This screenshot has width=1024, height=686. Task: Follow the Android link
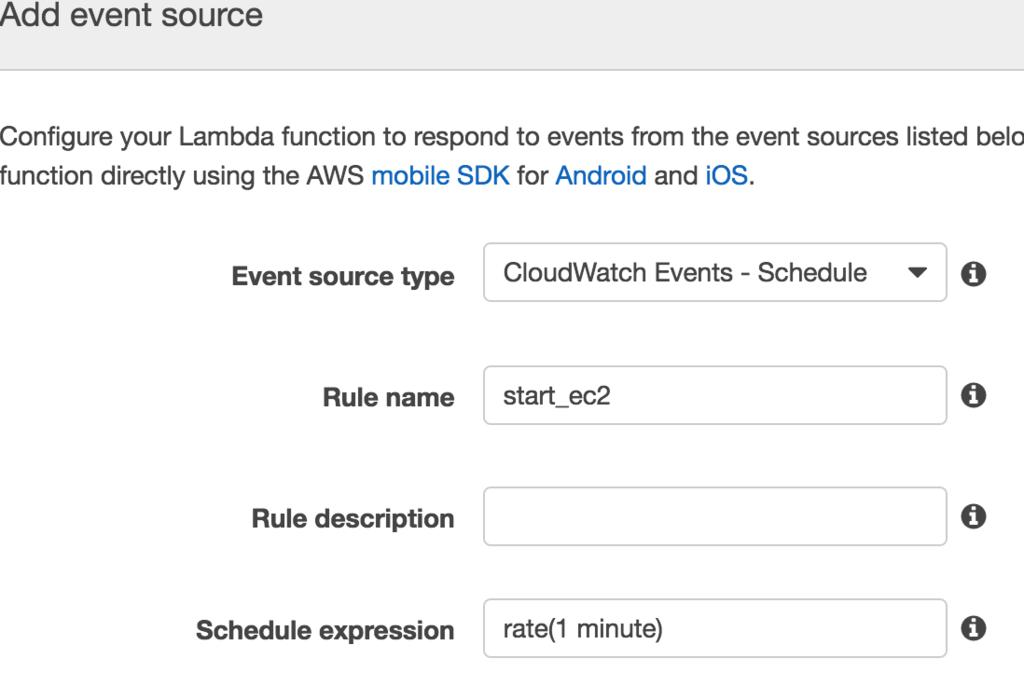point(600,176)
